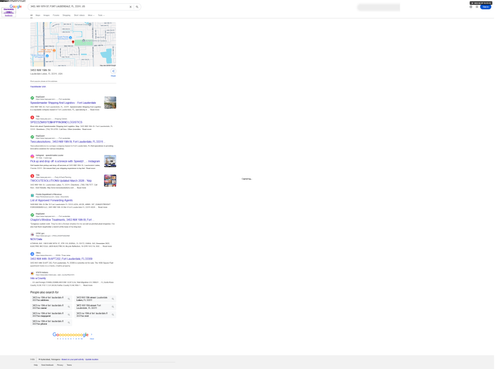Viewport: 500px width, 369px height.
Task: Click the magnifier search icon in search box
Action: pyautogui.click(x=137, y=7)
